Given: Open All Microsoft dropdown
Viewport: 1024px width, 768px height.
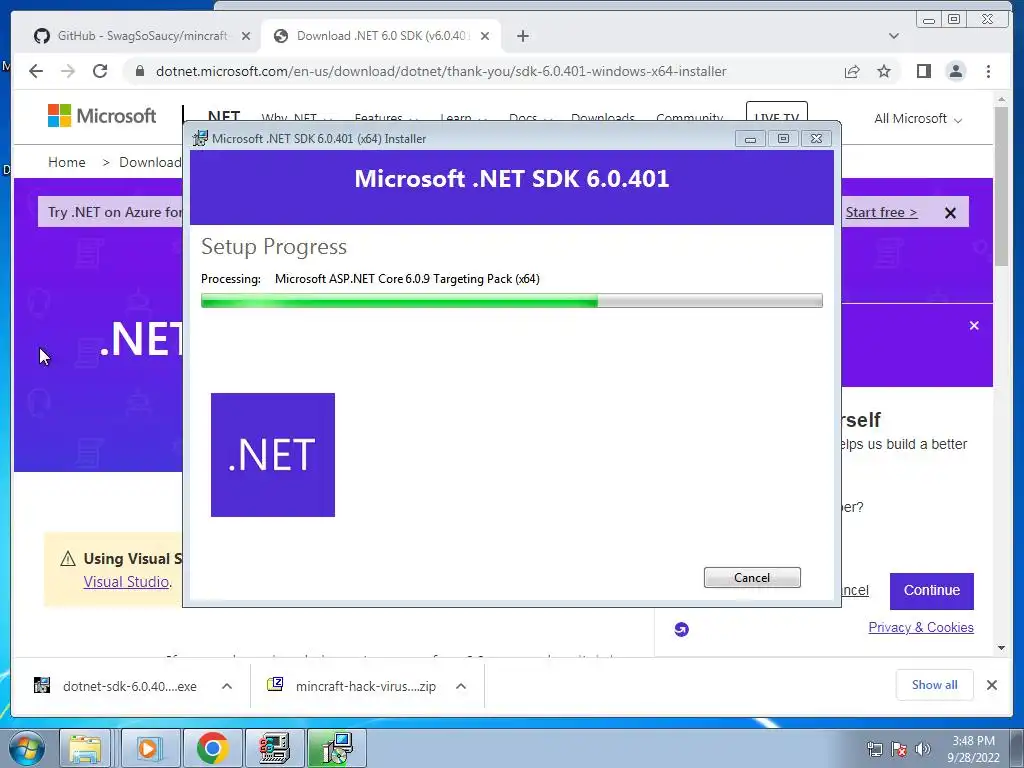Looking at the screenshot, I should click(918, 119).
